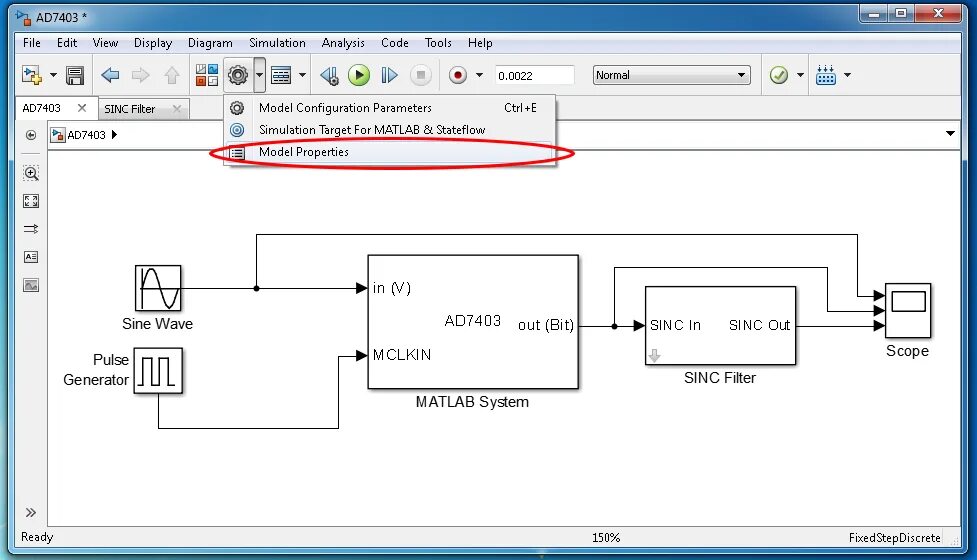This screenshot has height=560, width=977.
Task: Select the SINC Filter subsystem block
Action: pos(720,326)
